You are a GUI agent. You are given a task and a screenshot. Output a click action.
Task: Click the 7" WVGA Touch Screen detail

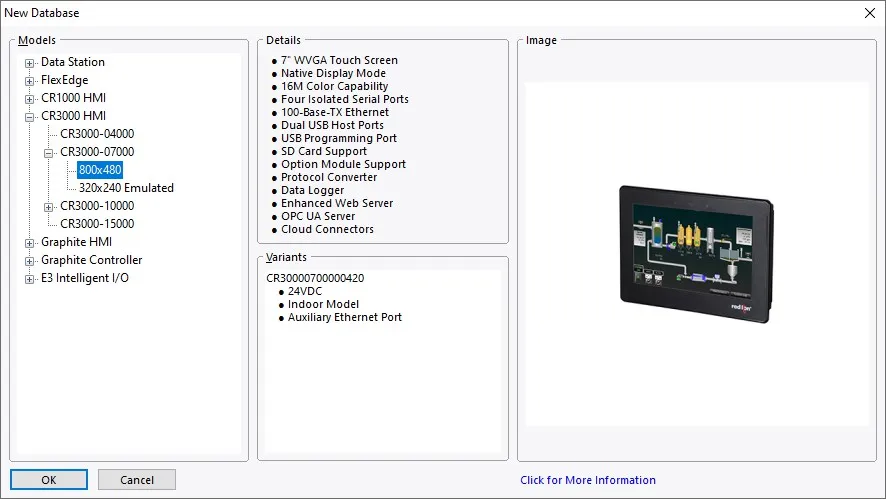click(x=339, y=60)
